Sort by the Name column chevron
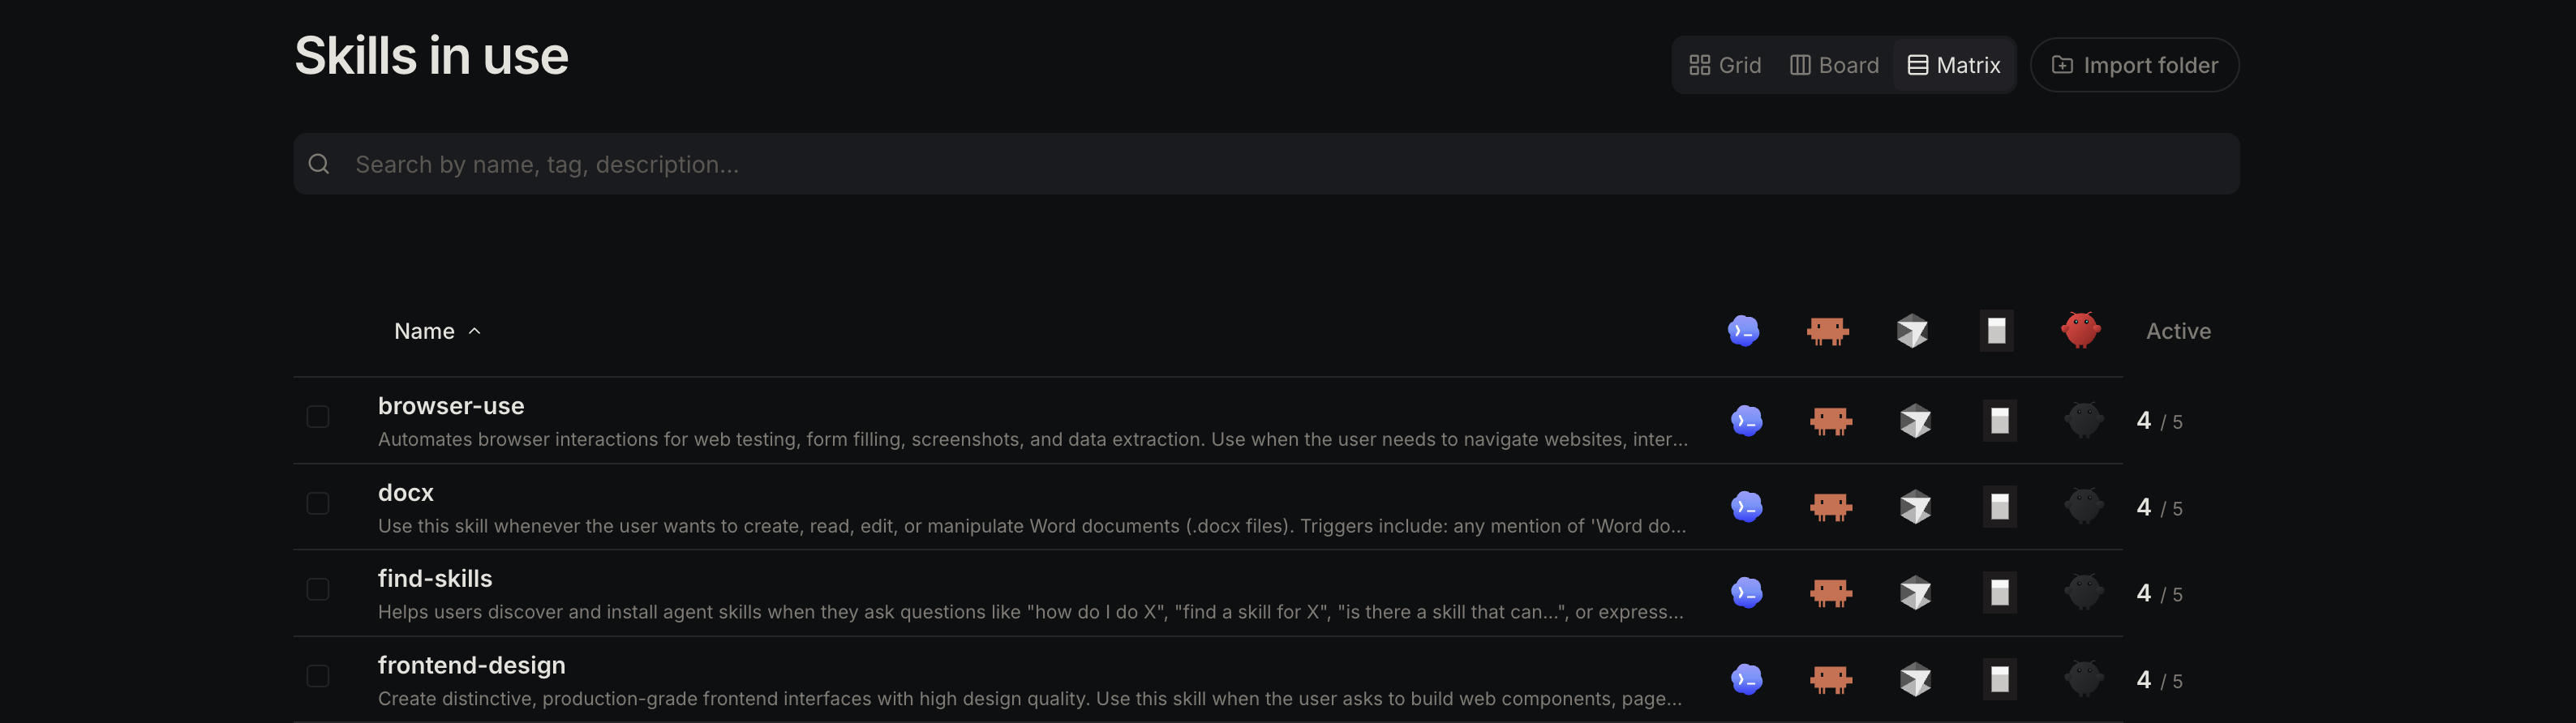This screenshot has height=723, width=2576. [474, 331]
